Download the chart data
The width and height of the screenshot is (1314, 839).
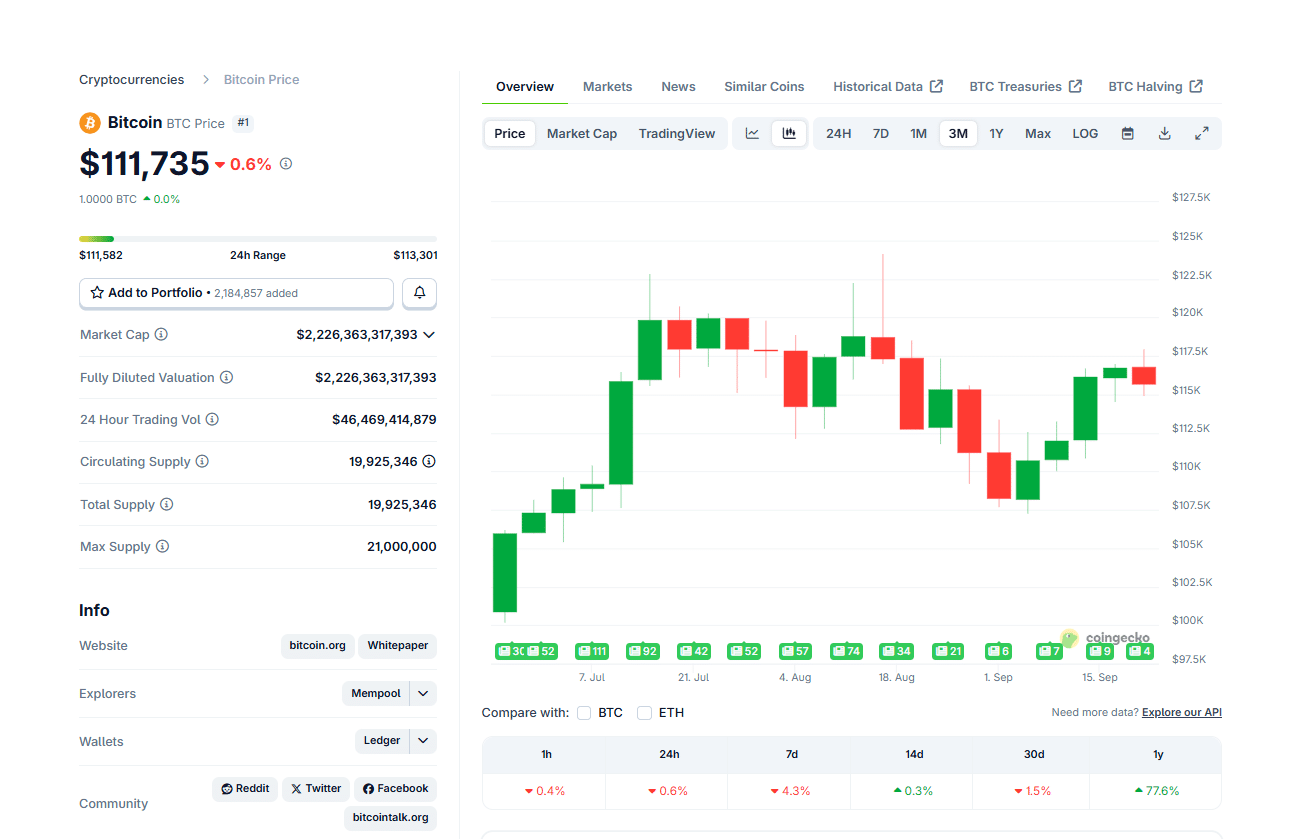pyautogui.click(x=1164, y=133)
